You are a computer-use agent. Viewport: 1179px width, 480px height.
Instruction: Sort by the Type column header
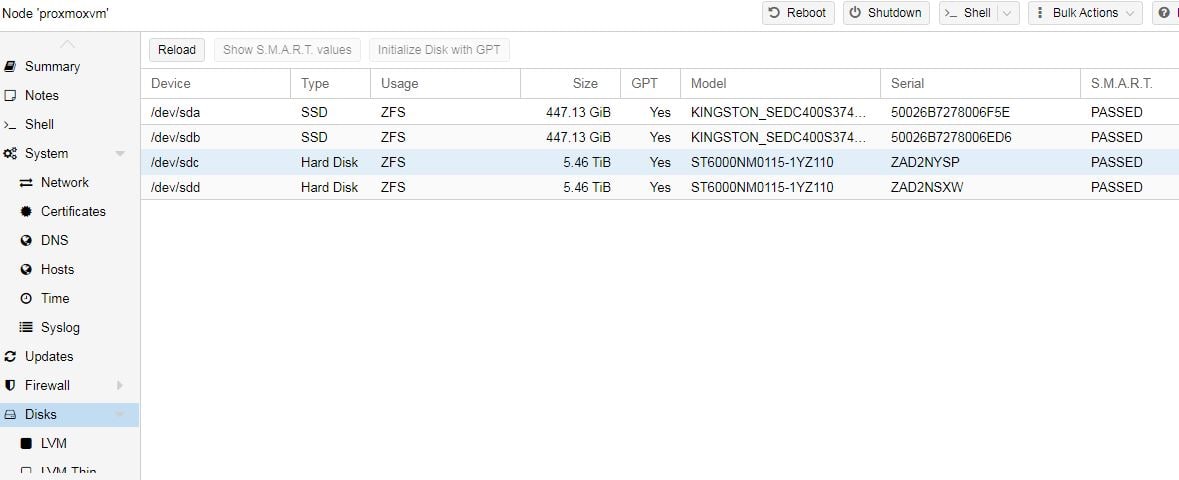[x=330, y=84]
